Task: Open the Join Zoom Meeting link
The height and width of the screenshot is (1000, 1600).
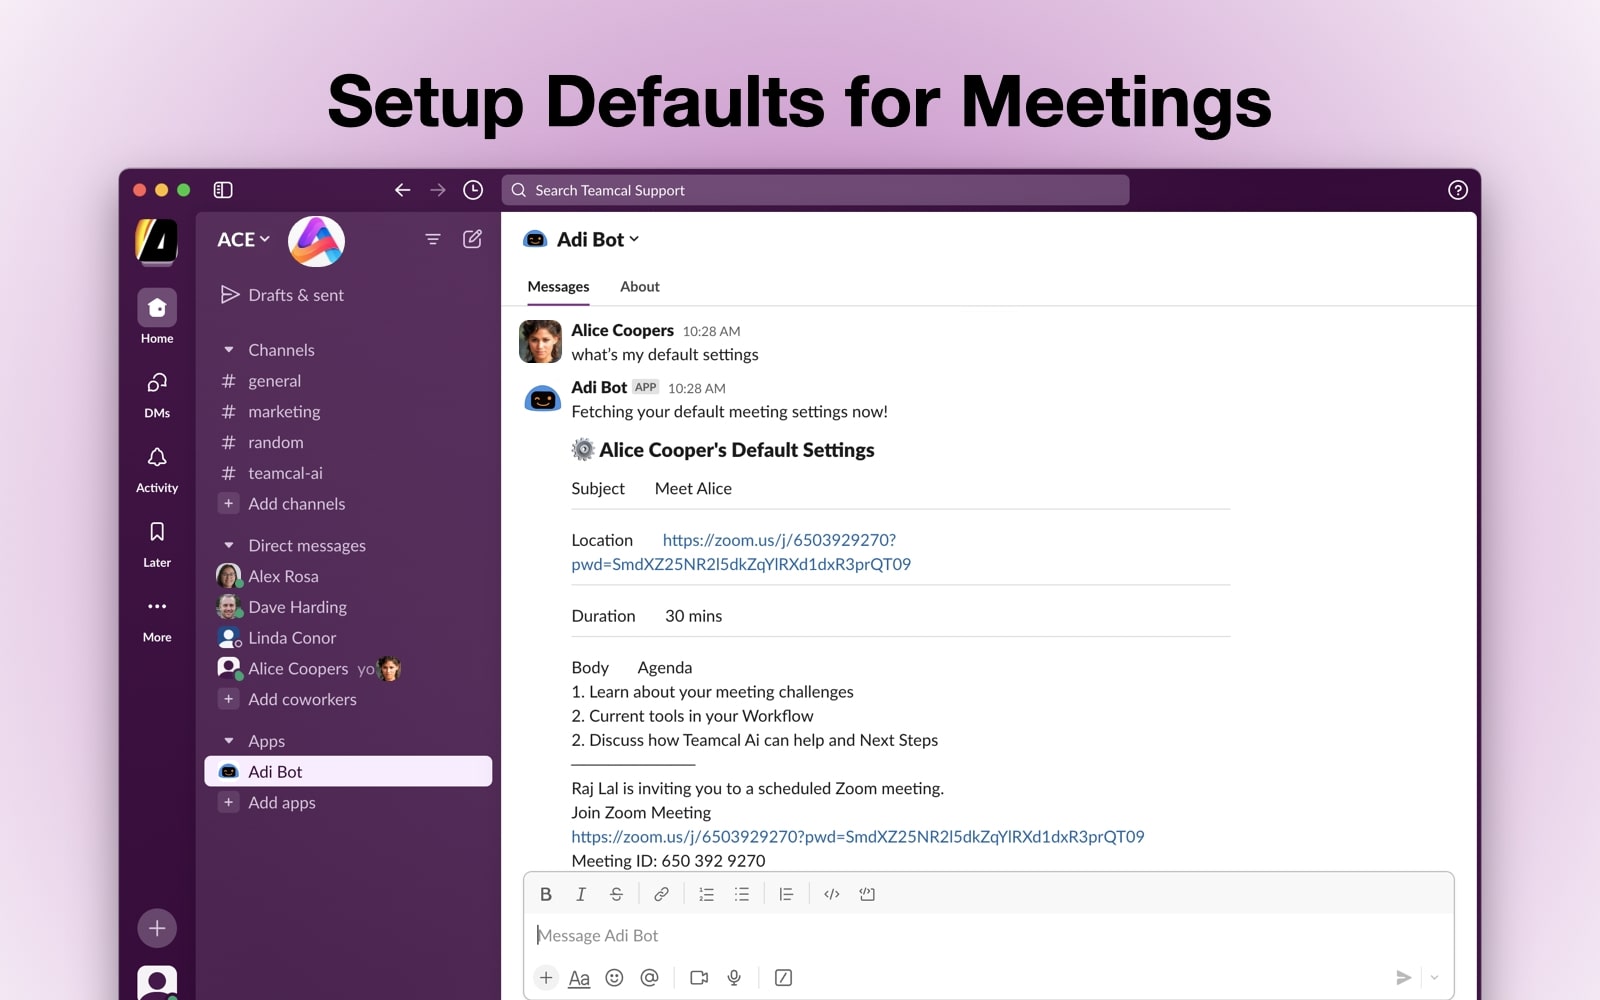Action: 858,837
